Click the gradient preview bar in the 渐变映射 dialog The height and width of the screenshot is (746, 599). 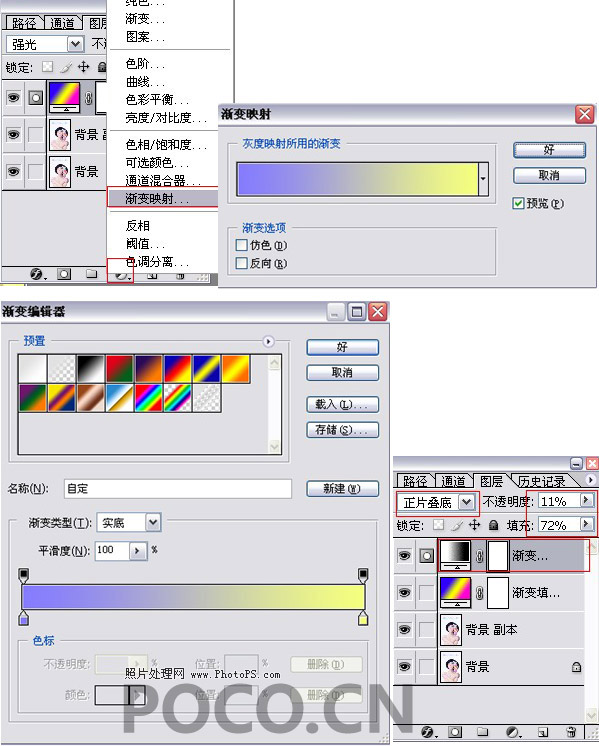[x=357, y=179]
